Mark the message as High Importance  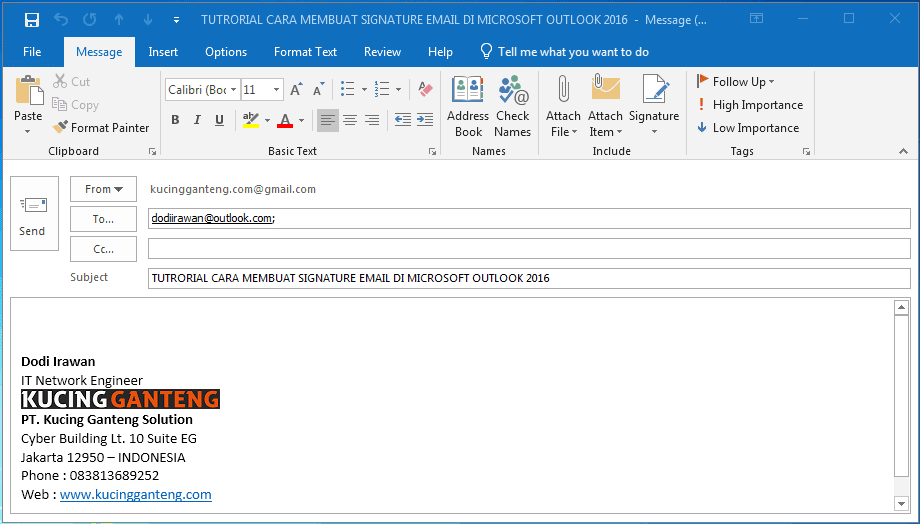coord(750,104)
